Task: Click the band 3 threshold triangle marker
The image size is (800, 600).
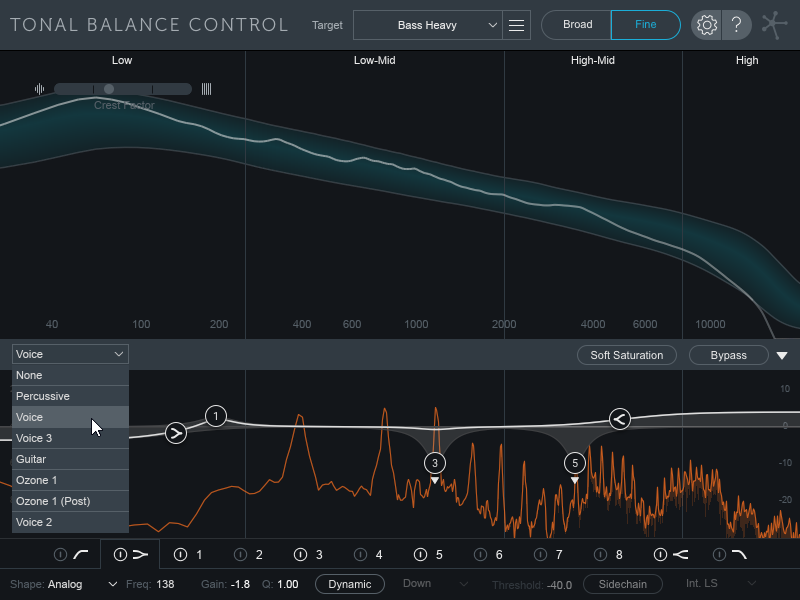Action: pyautogui.click(x=435, y=480)
